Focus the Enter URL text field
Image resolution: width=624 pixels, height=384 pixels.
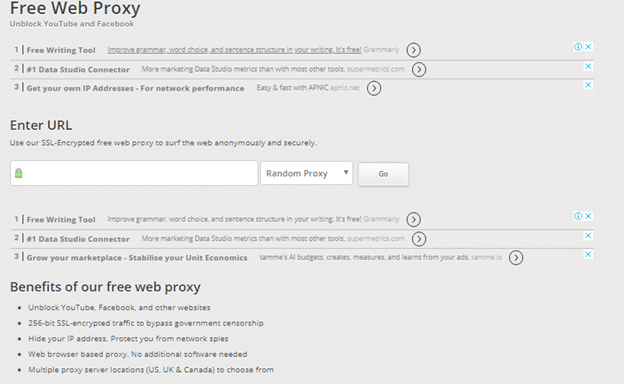(x=134, y=173)
